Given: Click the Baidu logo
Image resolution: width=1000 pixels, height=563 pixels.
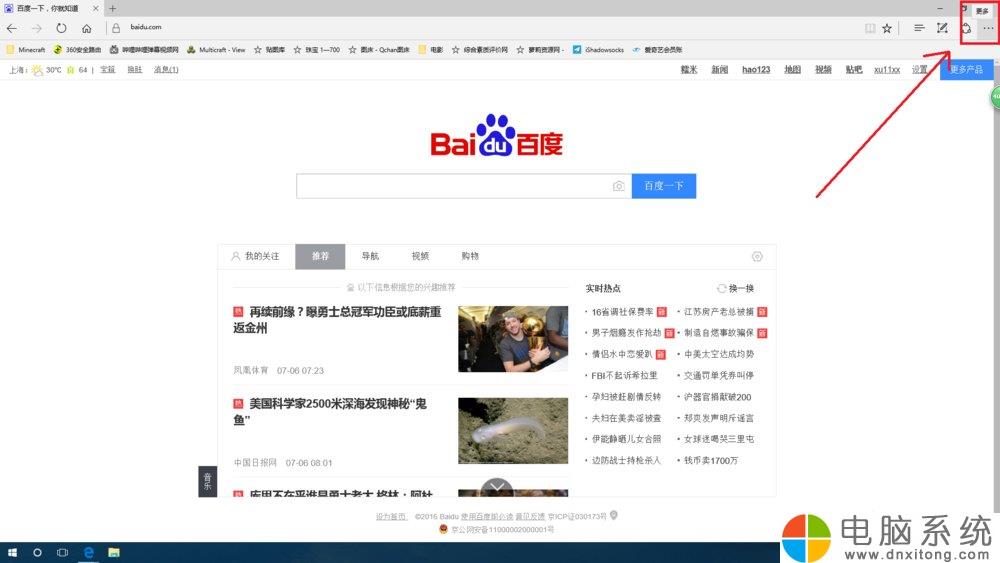Looking at the screenshot, I should coord(496,136).
